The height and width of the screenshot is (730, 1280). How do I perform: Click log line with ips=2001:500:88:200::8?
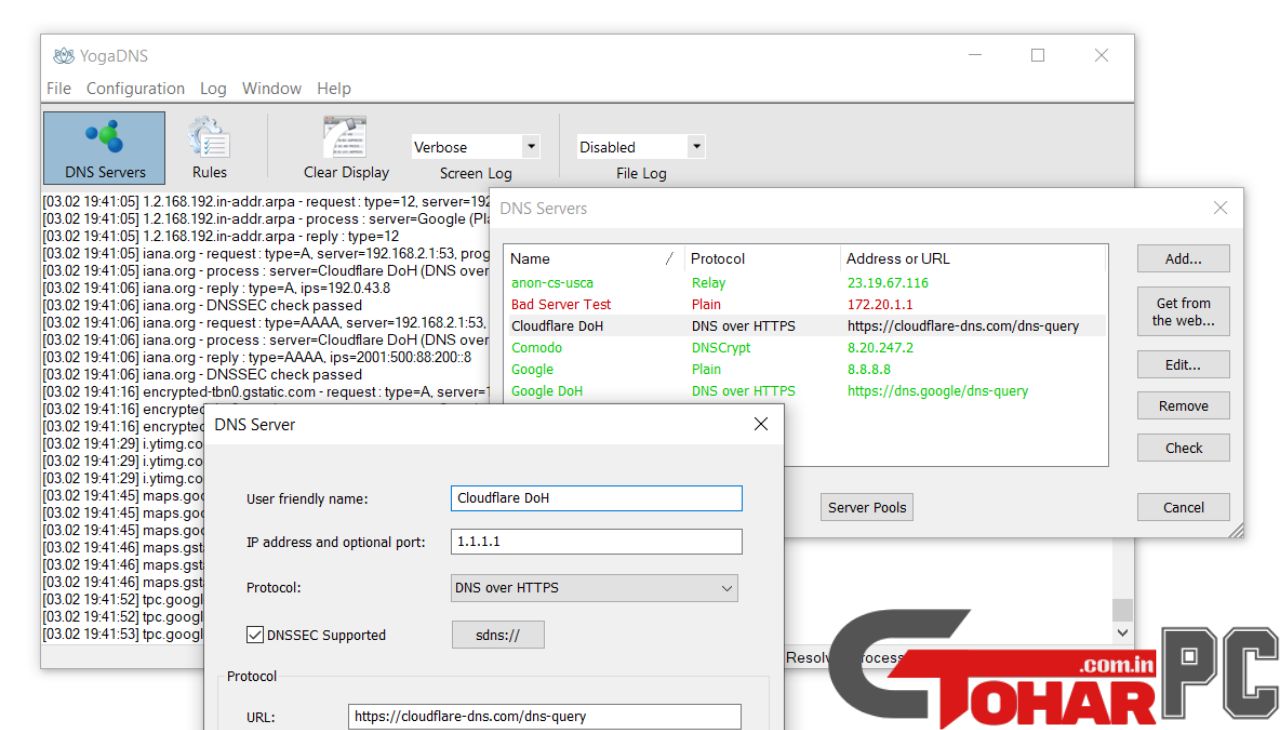[257, 357]
